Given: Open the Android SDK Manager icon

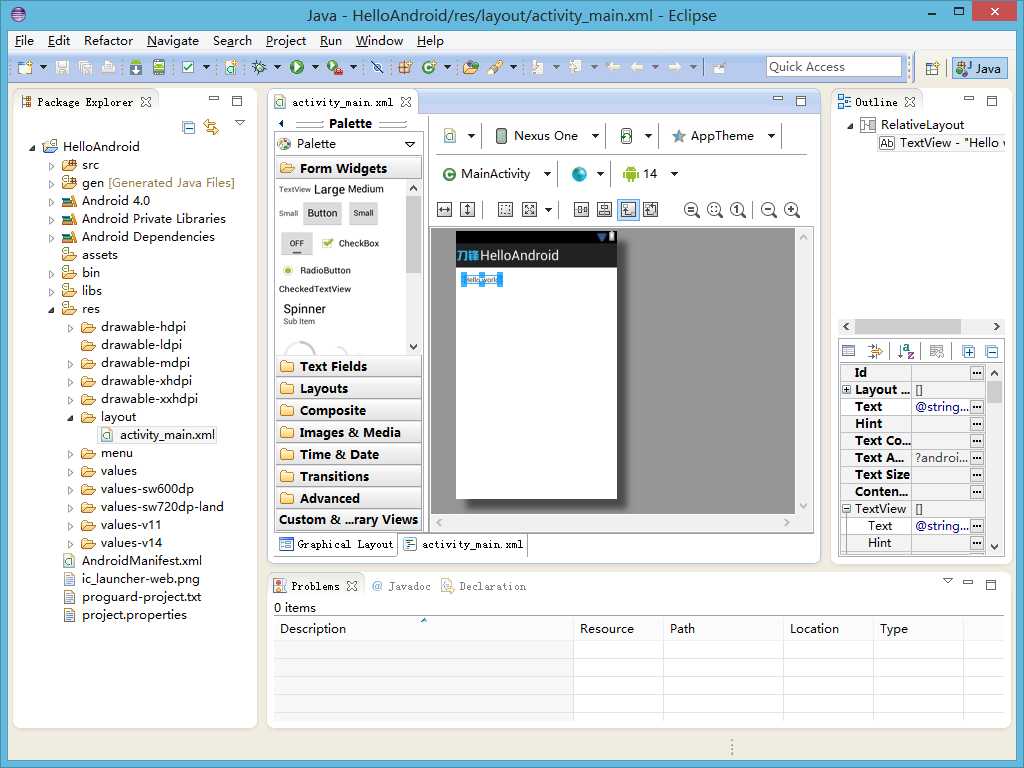Looking at the screenshot, I should click(x=136, y=67).
